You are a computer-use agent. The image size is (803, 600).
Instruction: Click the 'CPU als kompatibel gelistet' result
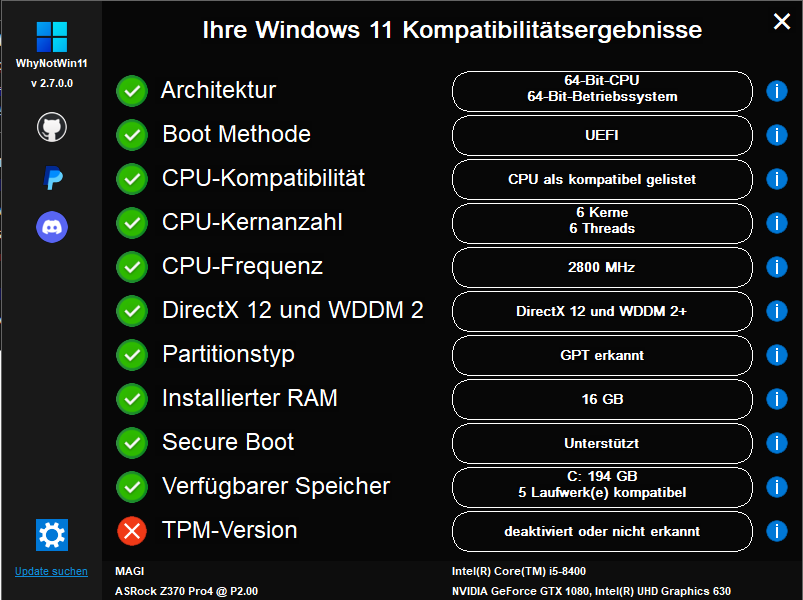602,179
